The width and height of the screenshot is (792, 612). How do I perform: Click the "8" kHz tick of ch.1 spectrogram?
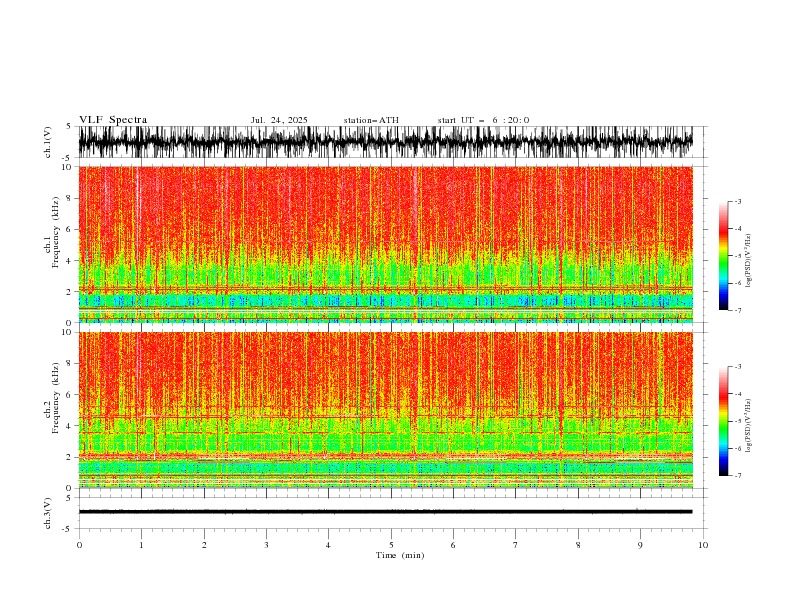click(x=69, y=198)
